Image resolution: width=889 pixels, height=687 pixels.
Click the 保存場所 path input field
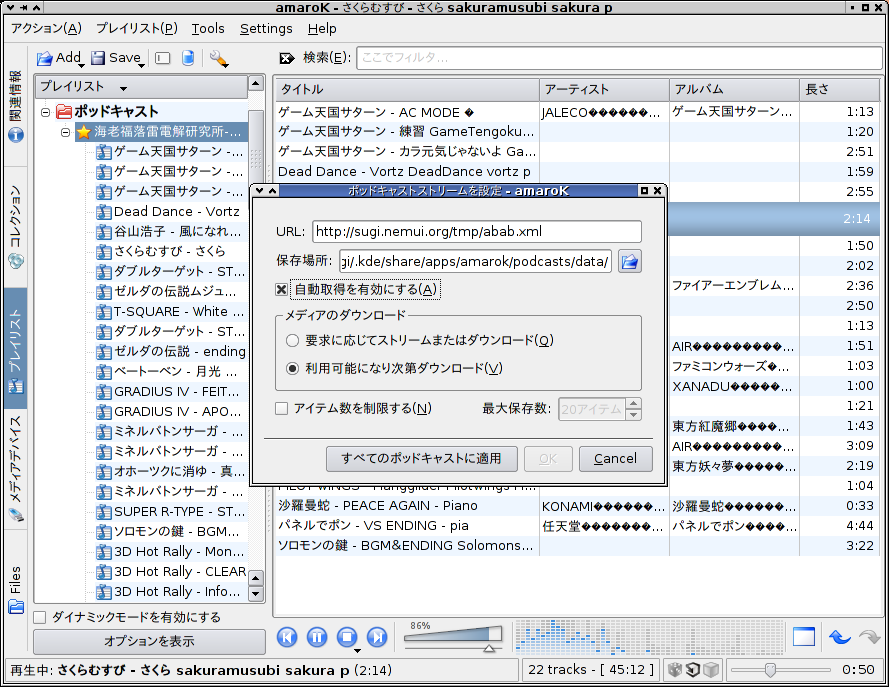475,261
